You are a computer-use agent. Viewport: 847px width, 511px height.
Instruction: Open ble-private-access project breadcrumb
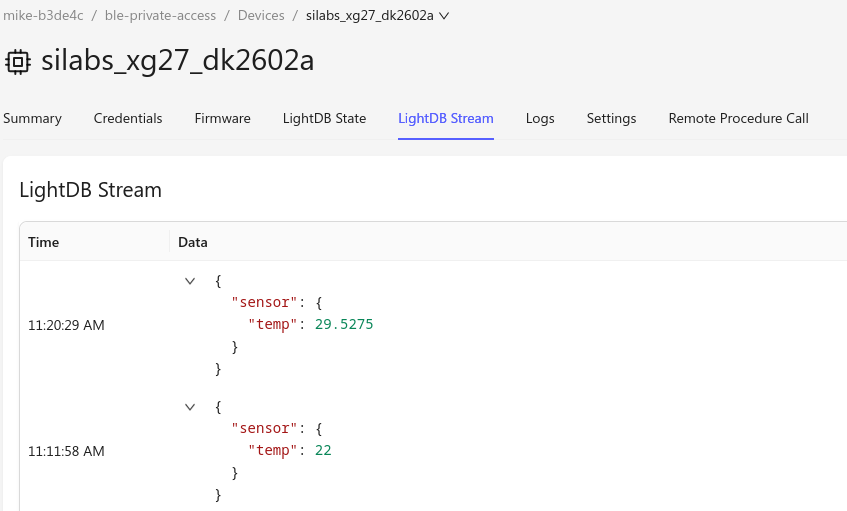pyautogui.click(x=160, y=16)
